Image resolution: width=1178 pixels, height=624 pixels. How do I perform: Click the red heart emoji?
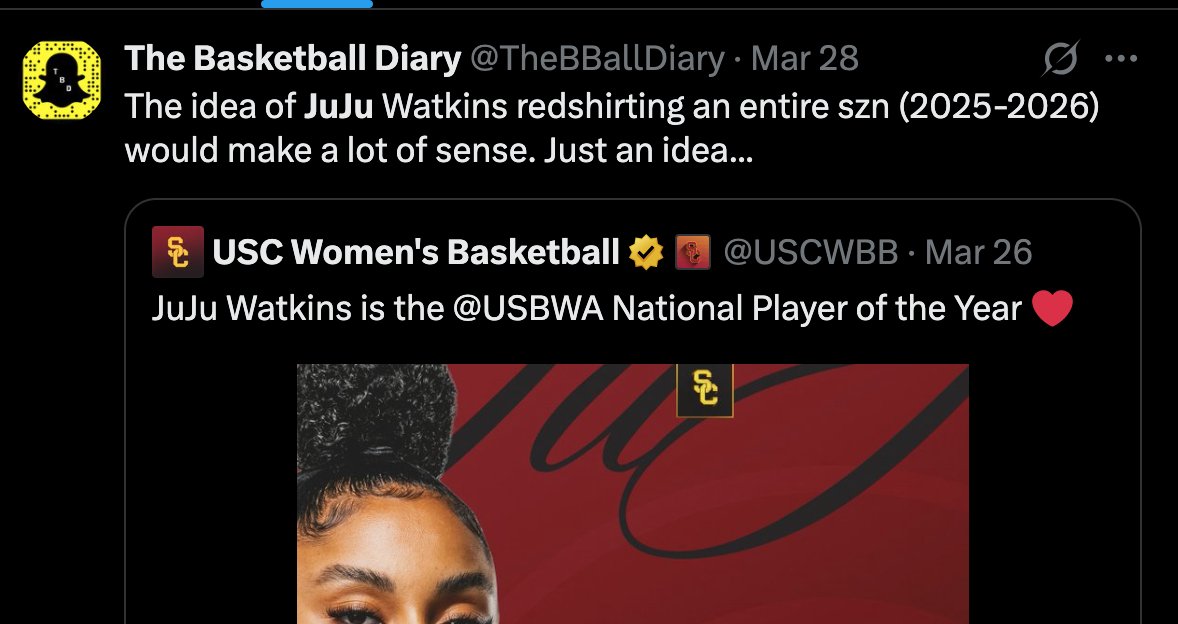(x=1053, y=309)
